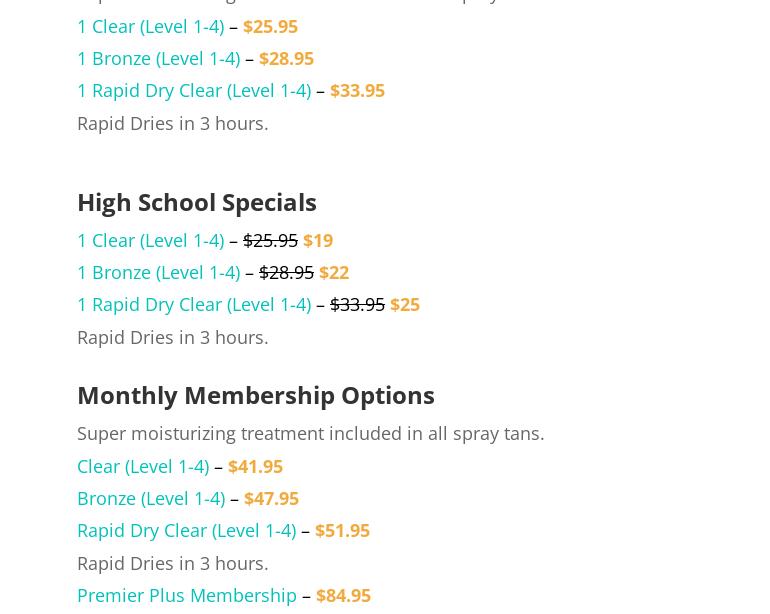Click the High School Specials heading
The width and height of the screenshot is (770, 614).
pos(197,202)
